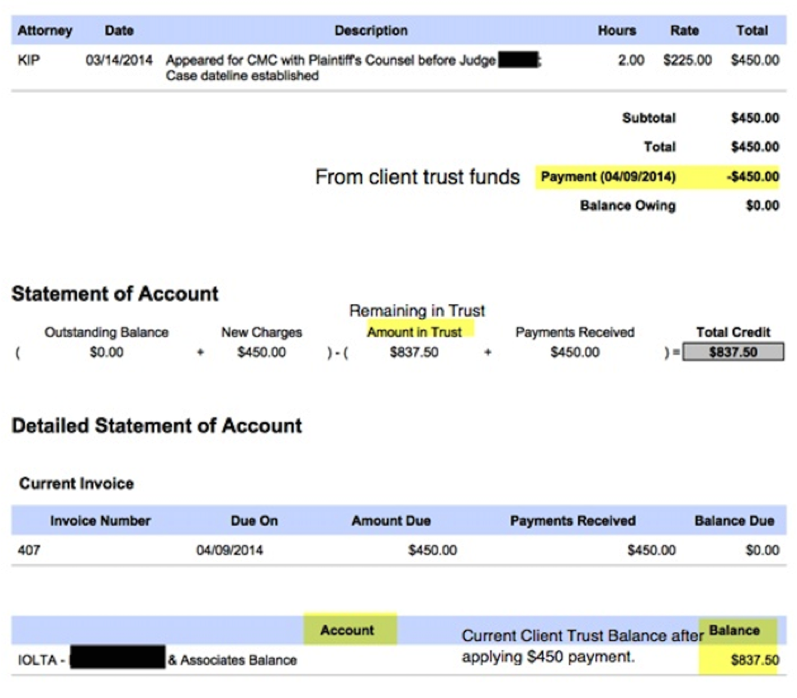Image resolution: width=797 pixels, height=698 pixels.
Task: Click the Due On column header
Action: click(x=254, y=521)
